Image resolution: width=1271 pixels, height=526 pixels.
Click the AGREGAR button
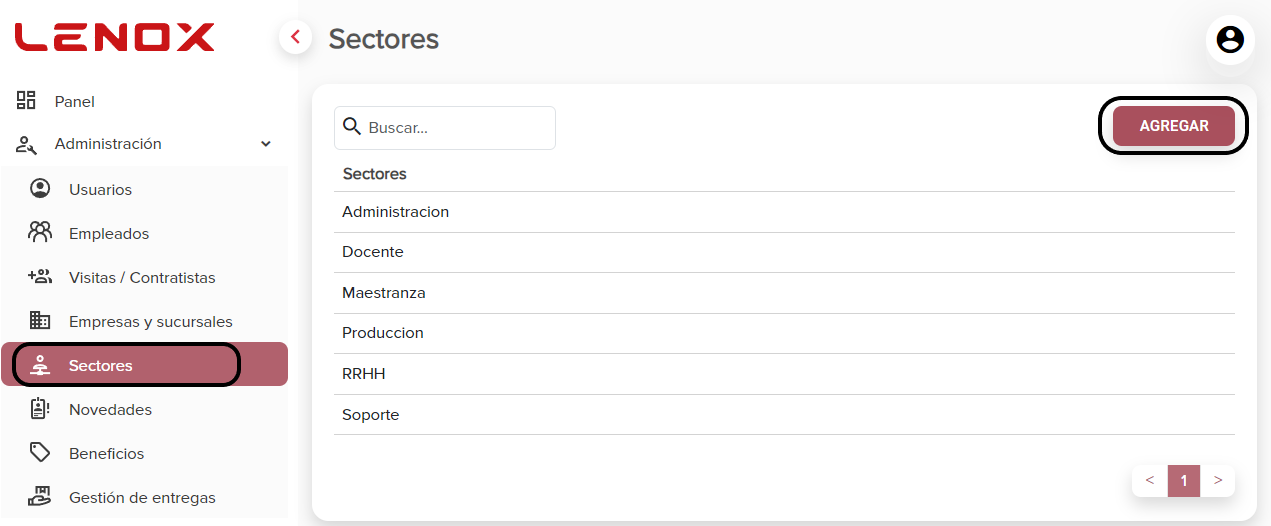tap(1174, 126)
